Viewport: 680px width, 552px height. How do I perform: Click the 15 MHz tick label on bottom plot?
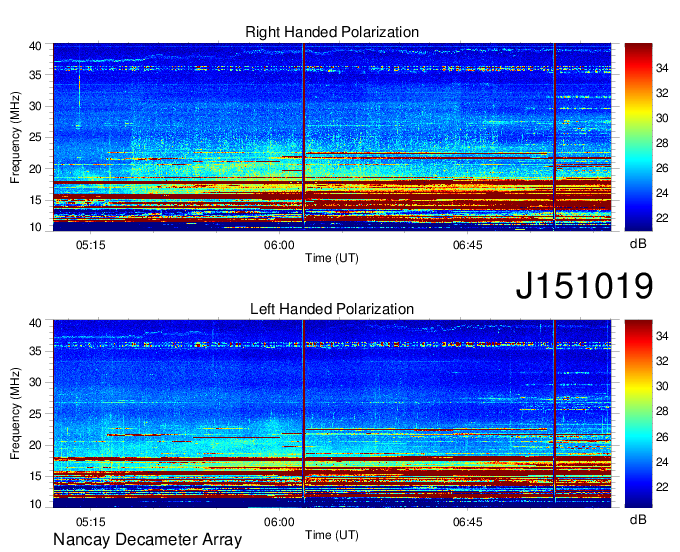pyautogui.click(x=35, y=476)
